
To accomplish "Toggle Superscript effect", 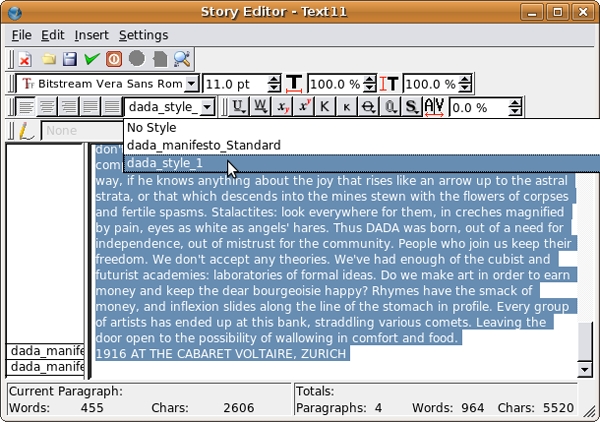I will [304, 107].
